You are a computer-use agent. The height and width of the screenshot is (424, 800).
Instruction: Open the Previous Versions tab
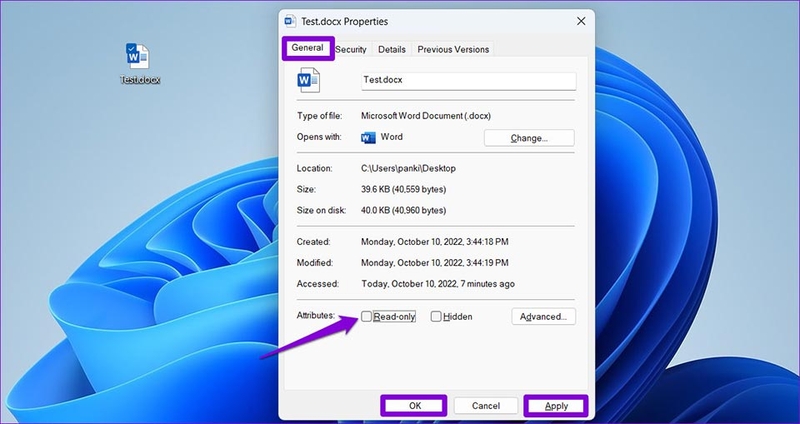coord(453,49)
